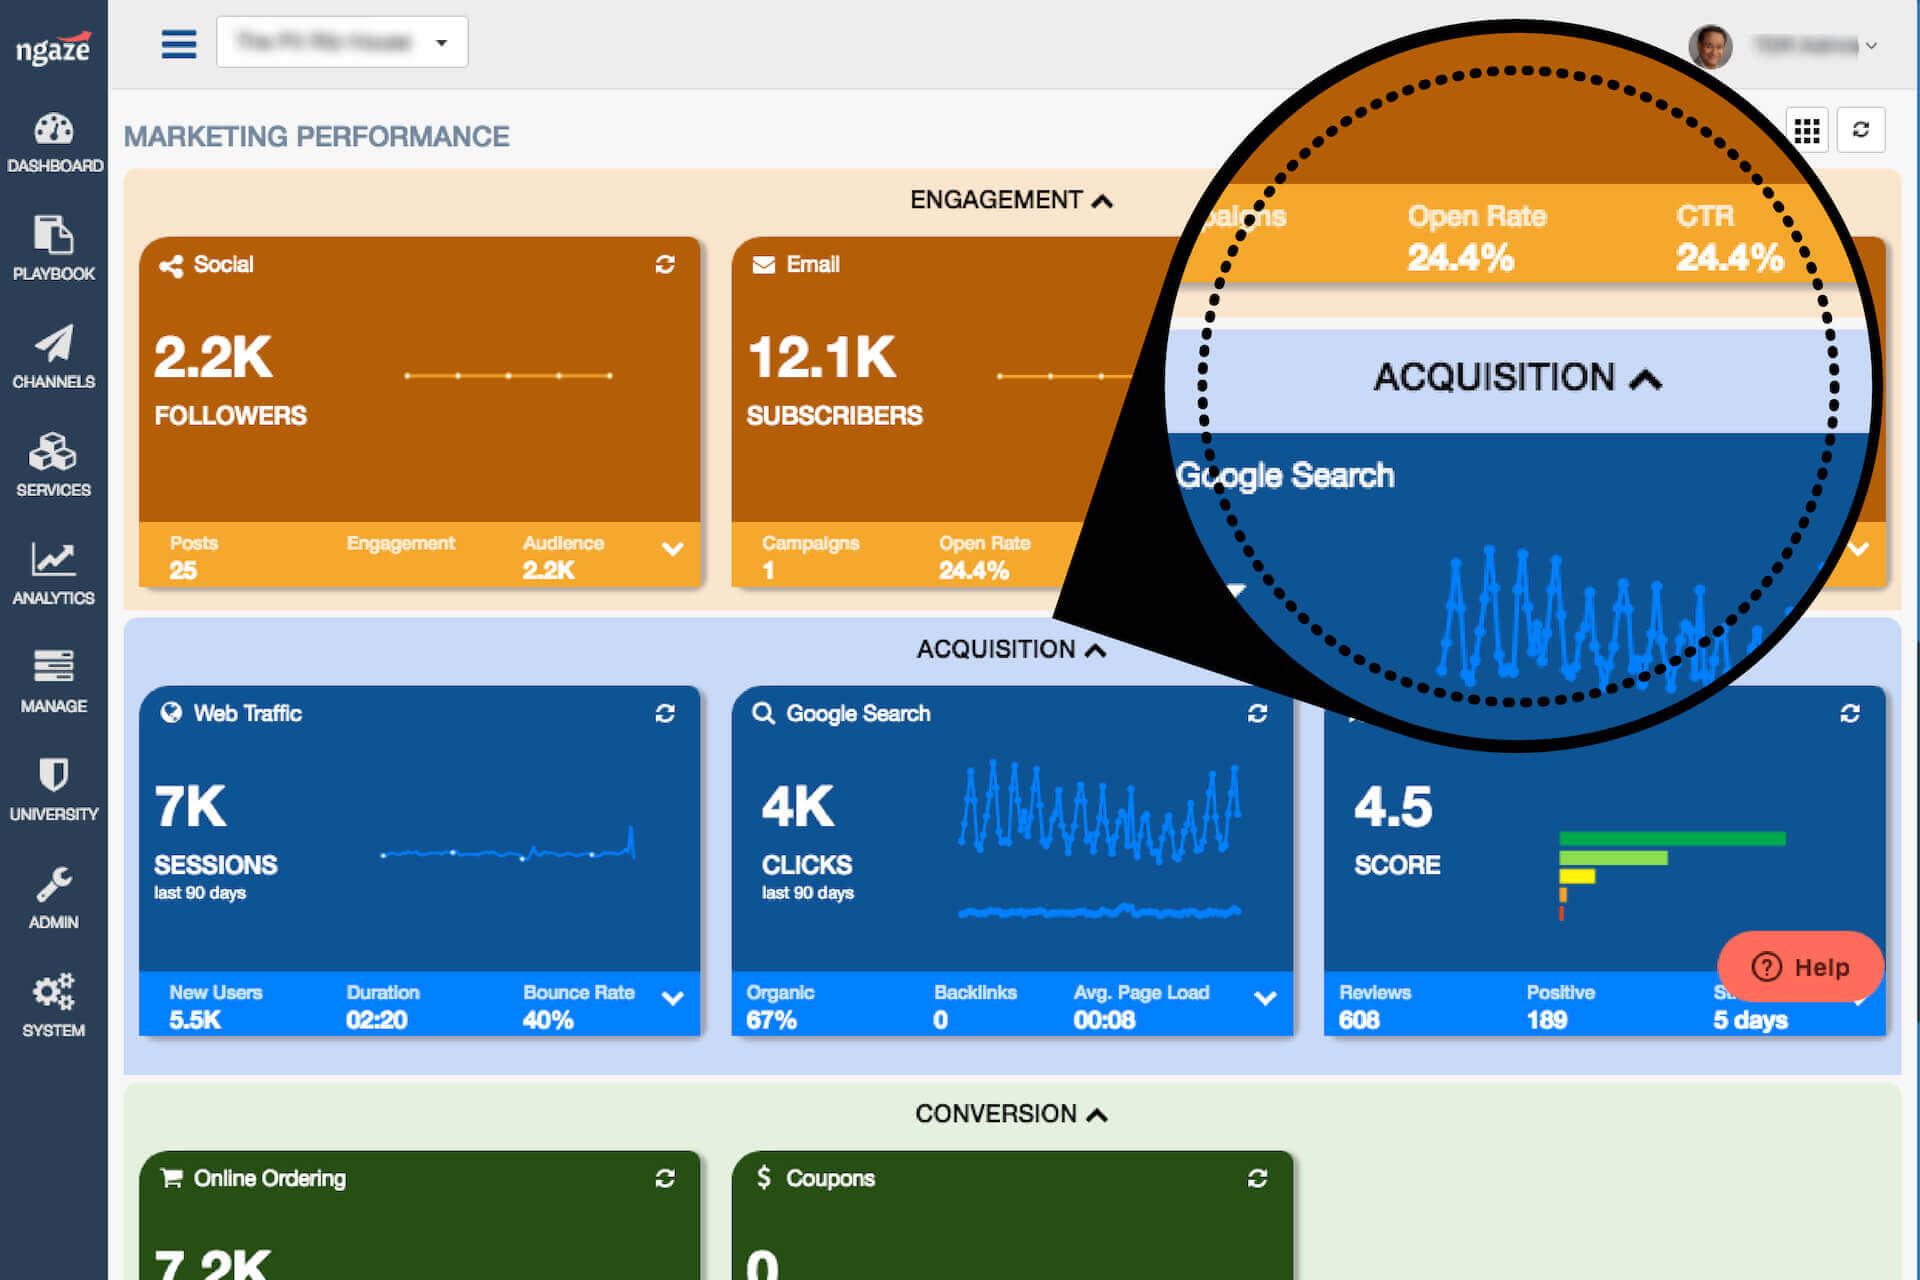
Task: Refresh the Web Traffic card
Action: [x=665, y=713]
